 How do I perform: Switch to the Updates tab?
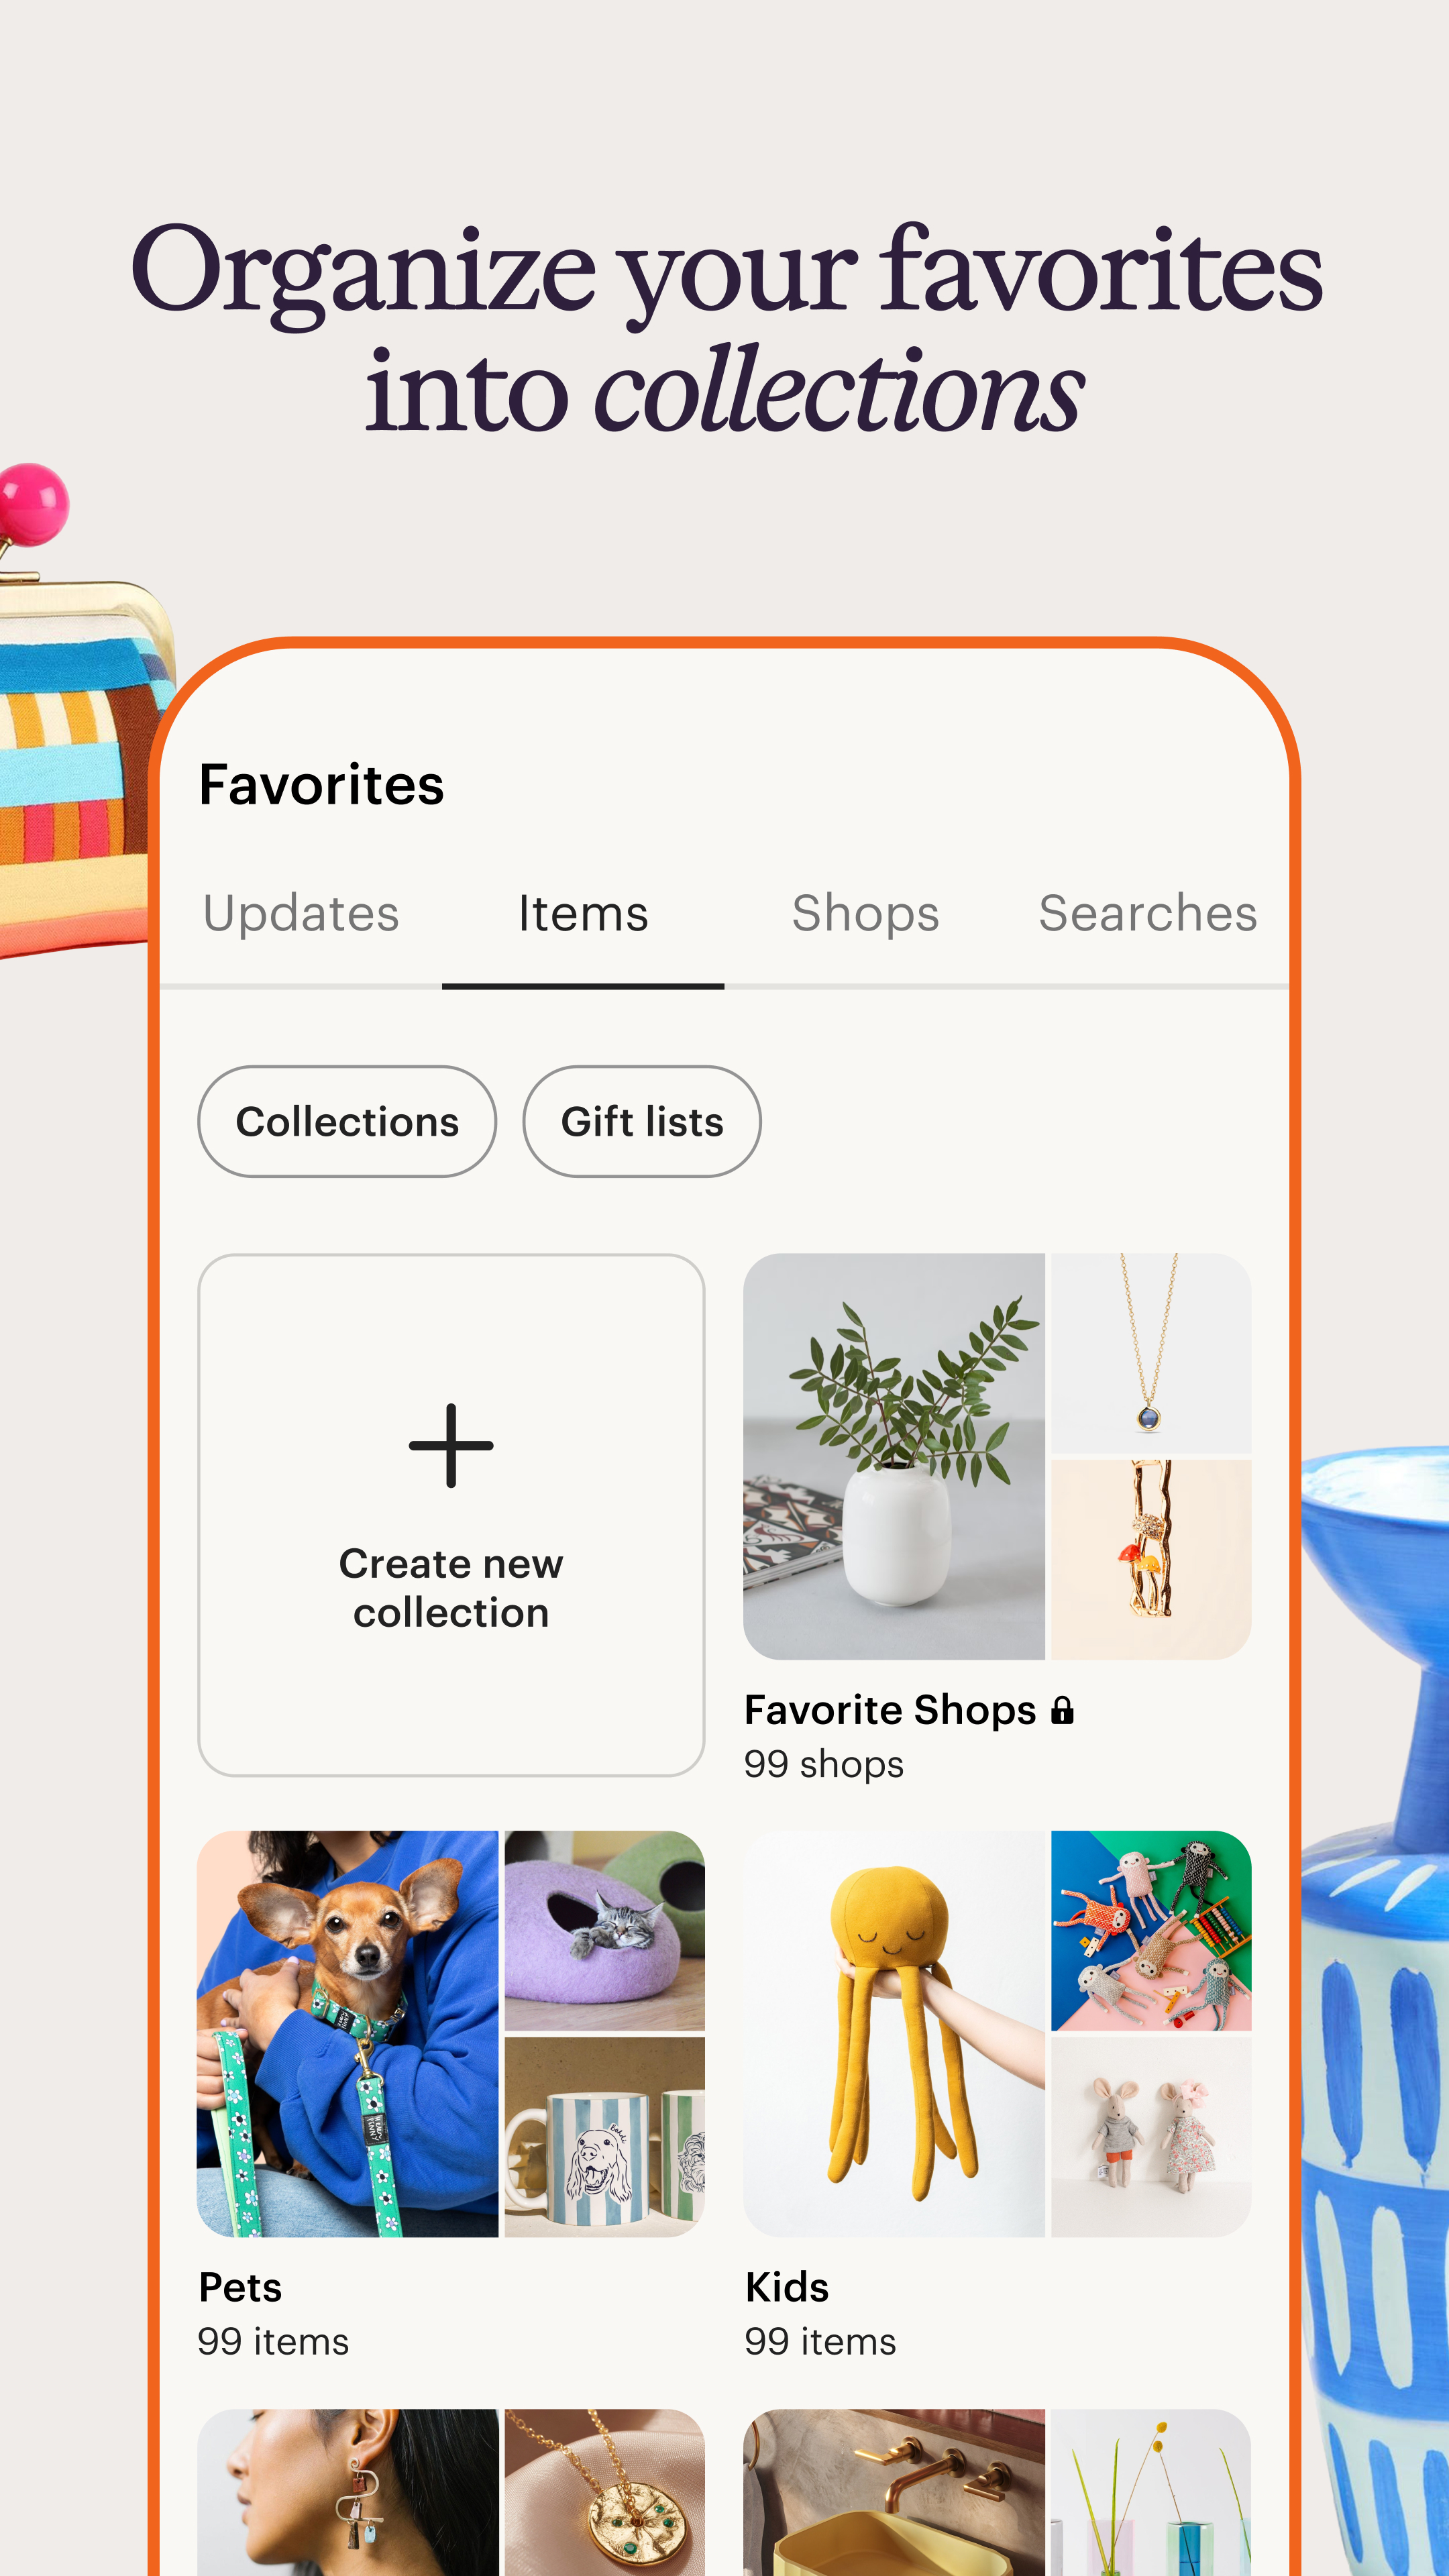coord(301,913)
